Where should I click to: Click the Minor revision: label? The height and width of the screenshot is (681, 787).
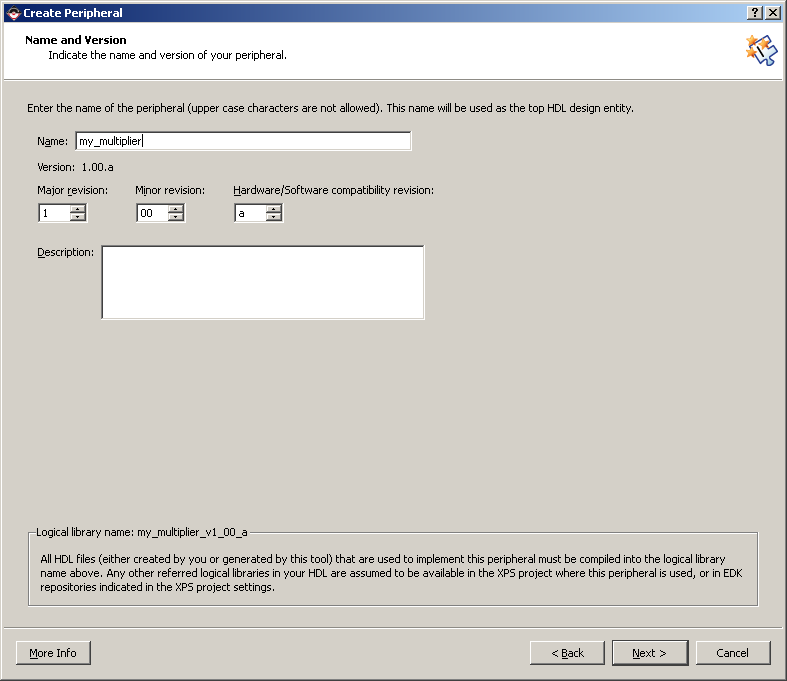click(170, 190)
